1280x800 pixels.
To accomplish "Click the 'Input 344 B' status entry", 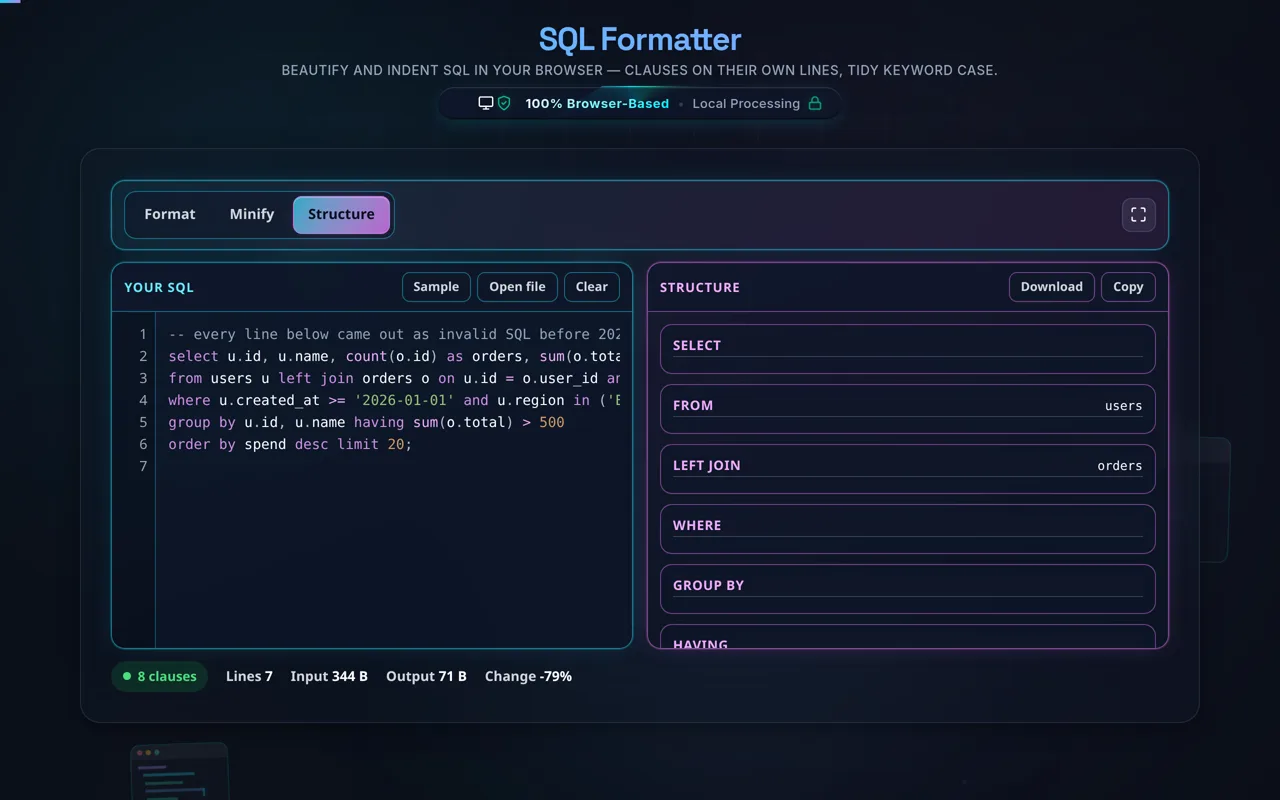I will pos(329,676).
